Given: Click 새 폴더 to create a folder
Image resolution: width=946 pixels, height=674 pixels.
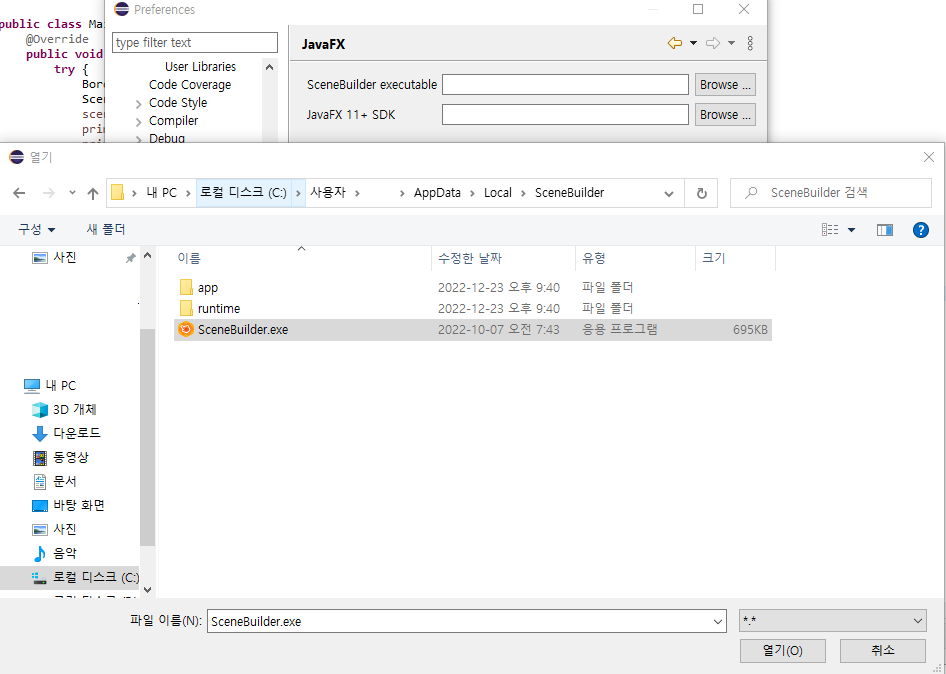Looking at the screenshot, I should tap(106, 229).
